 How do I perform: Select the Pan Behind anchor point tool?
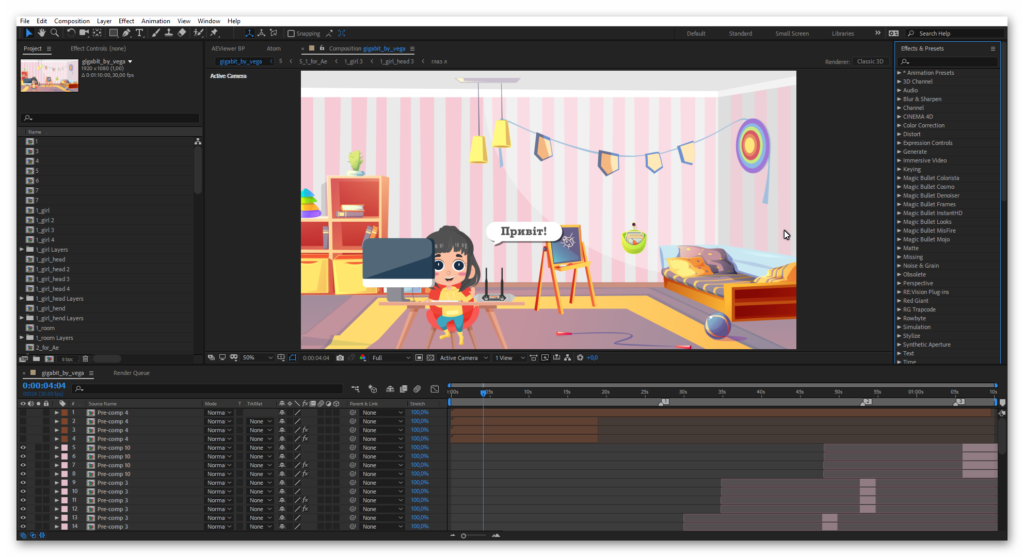[x=97, y=33]
